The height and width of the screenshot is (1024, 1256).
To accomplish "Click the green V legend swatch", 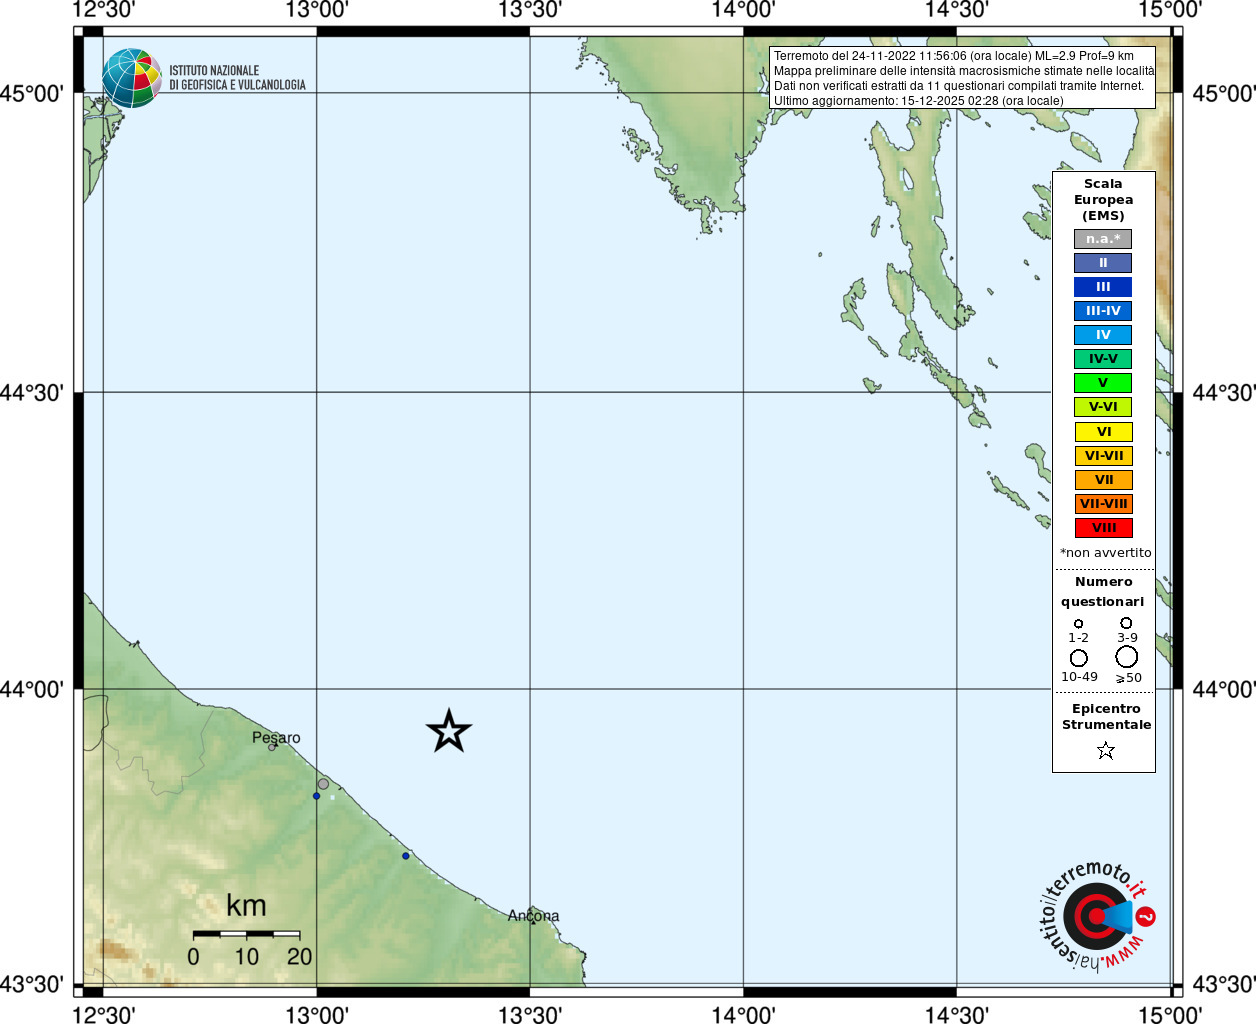I will pyautogui.click(x=1103, y=383).
